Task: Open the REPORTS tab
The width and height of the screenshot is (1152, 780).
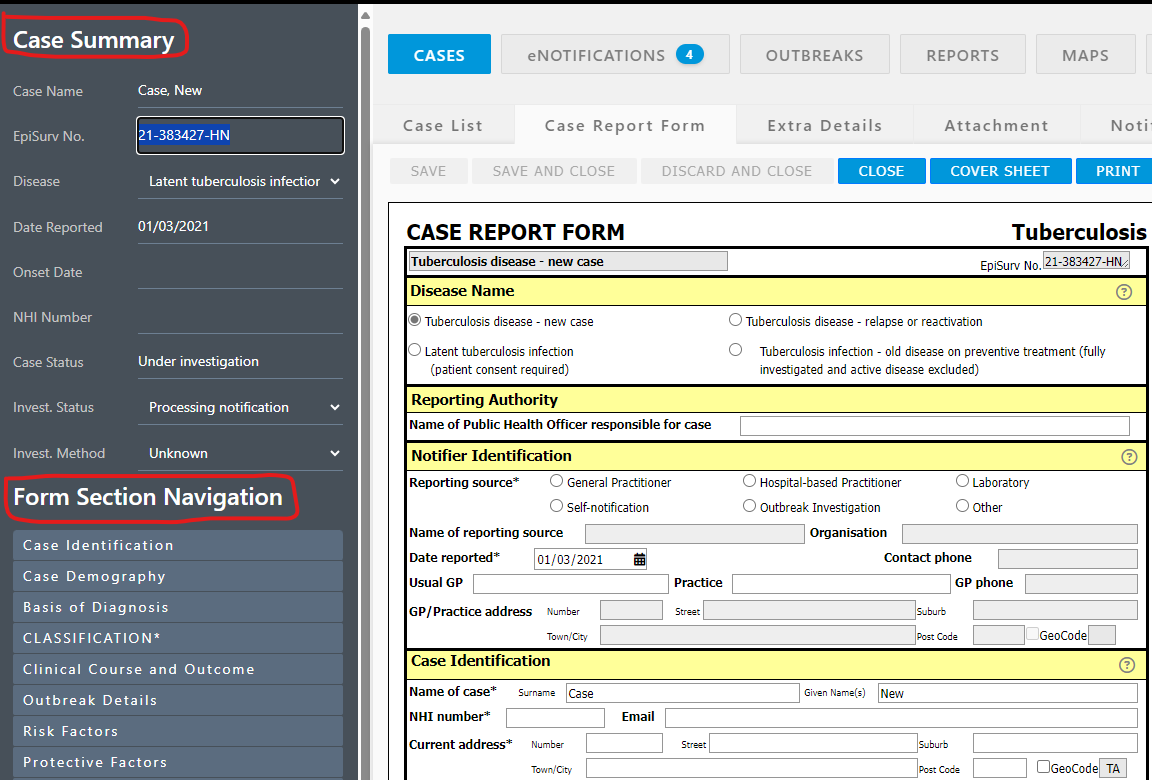Action: [962, 54]
